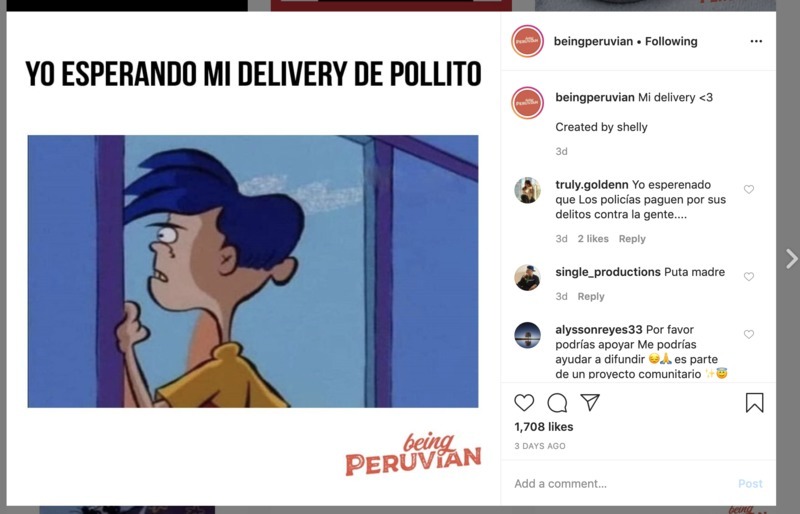Image resolution: width=800 pixels, height=514 pixels.
Task: Toggle the Following status button
Action: tap(671, 41)
